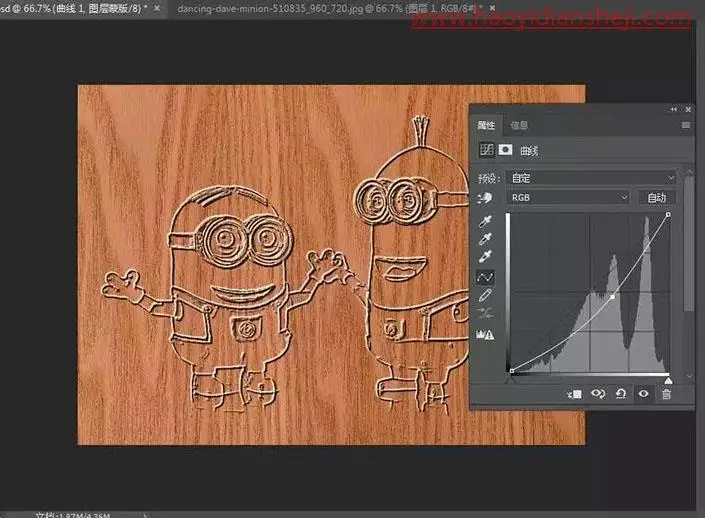Collapse the Properties panel with double arrows

pos(674,109)
